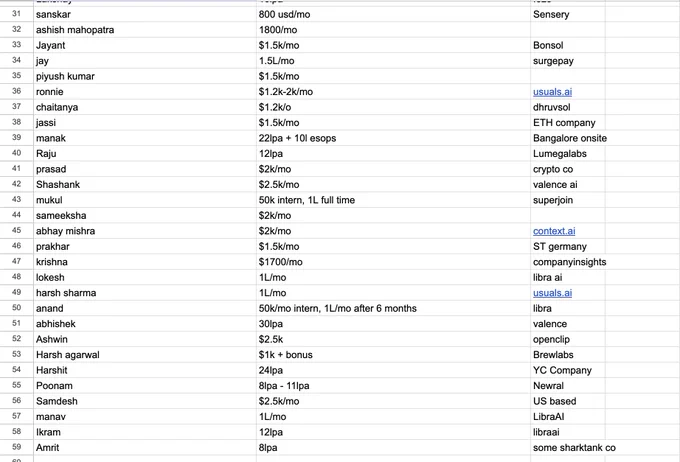Select the 'YC Company' cell
Screen dimensions: 680x462
pos(568,370)
